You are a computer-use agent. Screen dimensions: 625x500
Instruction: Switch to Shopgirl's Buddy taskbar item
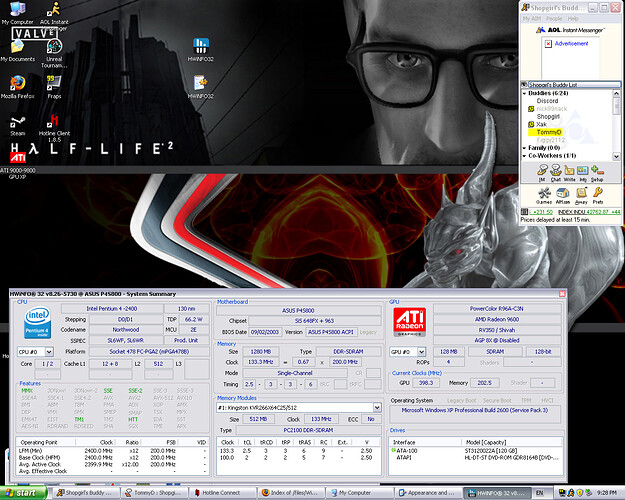86,493
